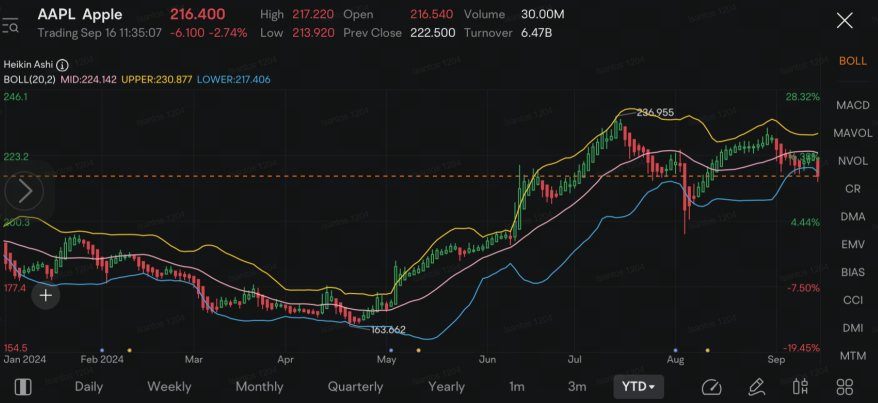Click the Heikin Ashi chart label
This screenshot has width=878, height=403.
[29, 65]
